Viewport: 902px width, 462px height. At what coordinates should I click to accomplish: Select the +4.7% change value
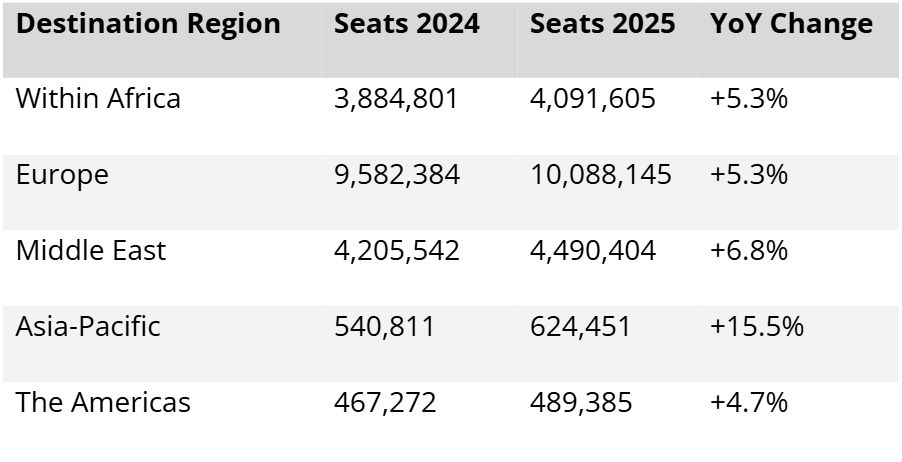click(x=748, y=403)
